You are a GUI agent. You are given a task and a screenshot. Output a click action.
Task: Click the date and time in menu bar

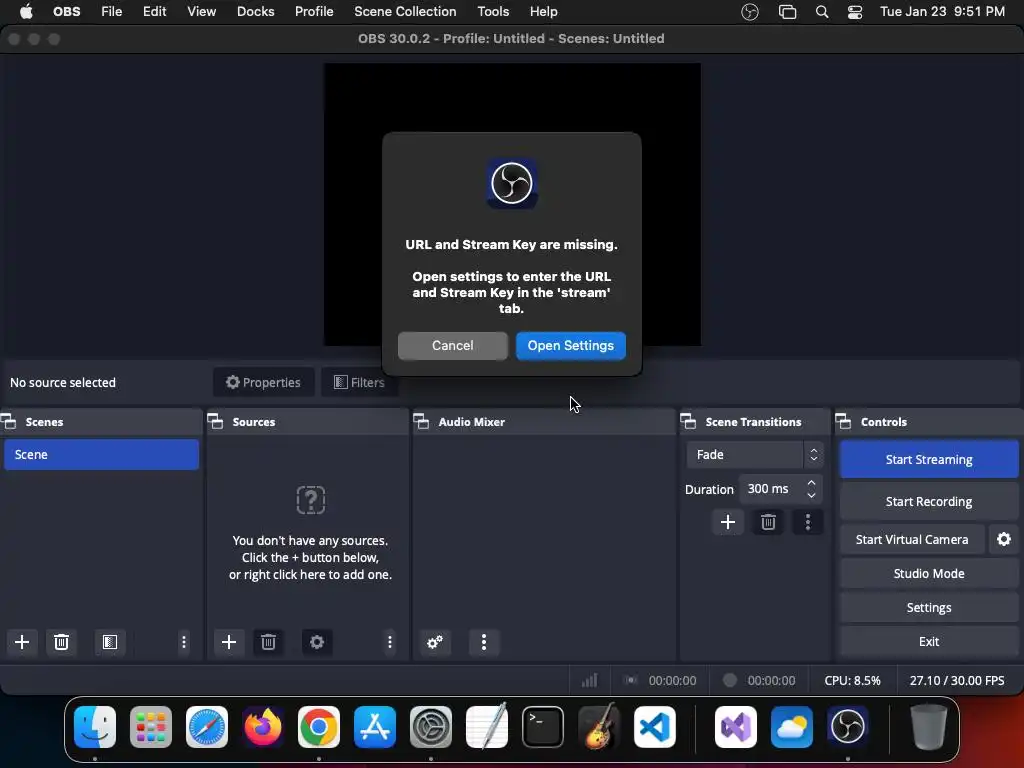click(x=942, y=12)
